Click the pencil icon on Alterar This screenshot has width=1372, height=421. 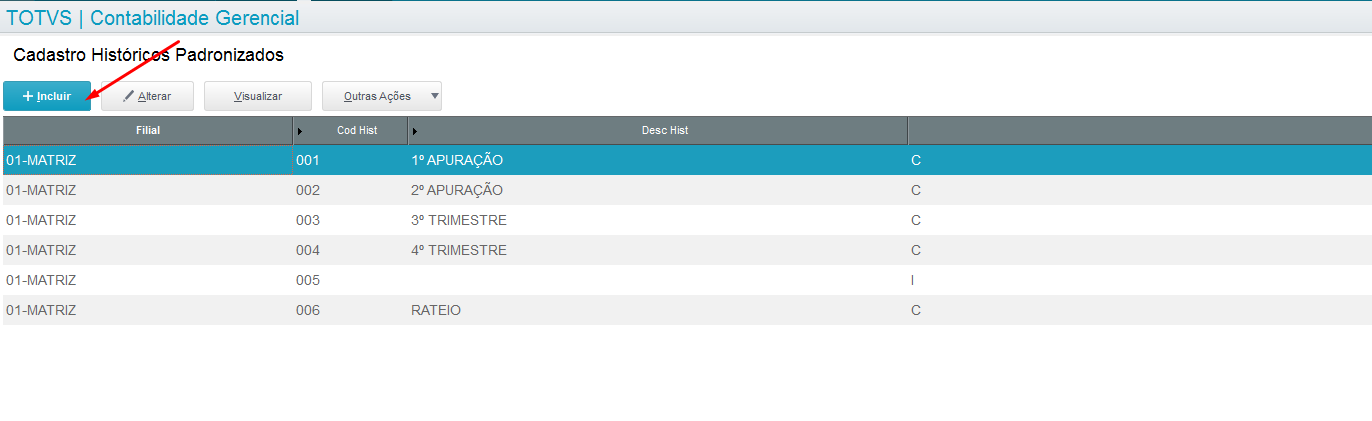pyautogui.click(x=128, y=96)
